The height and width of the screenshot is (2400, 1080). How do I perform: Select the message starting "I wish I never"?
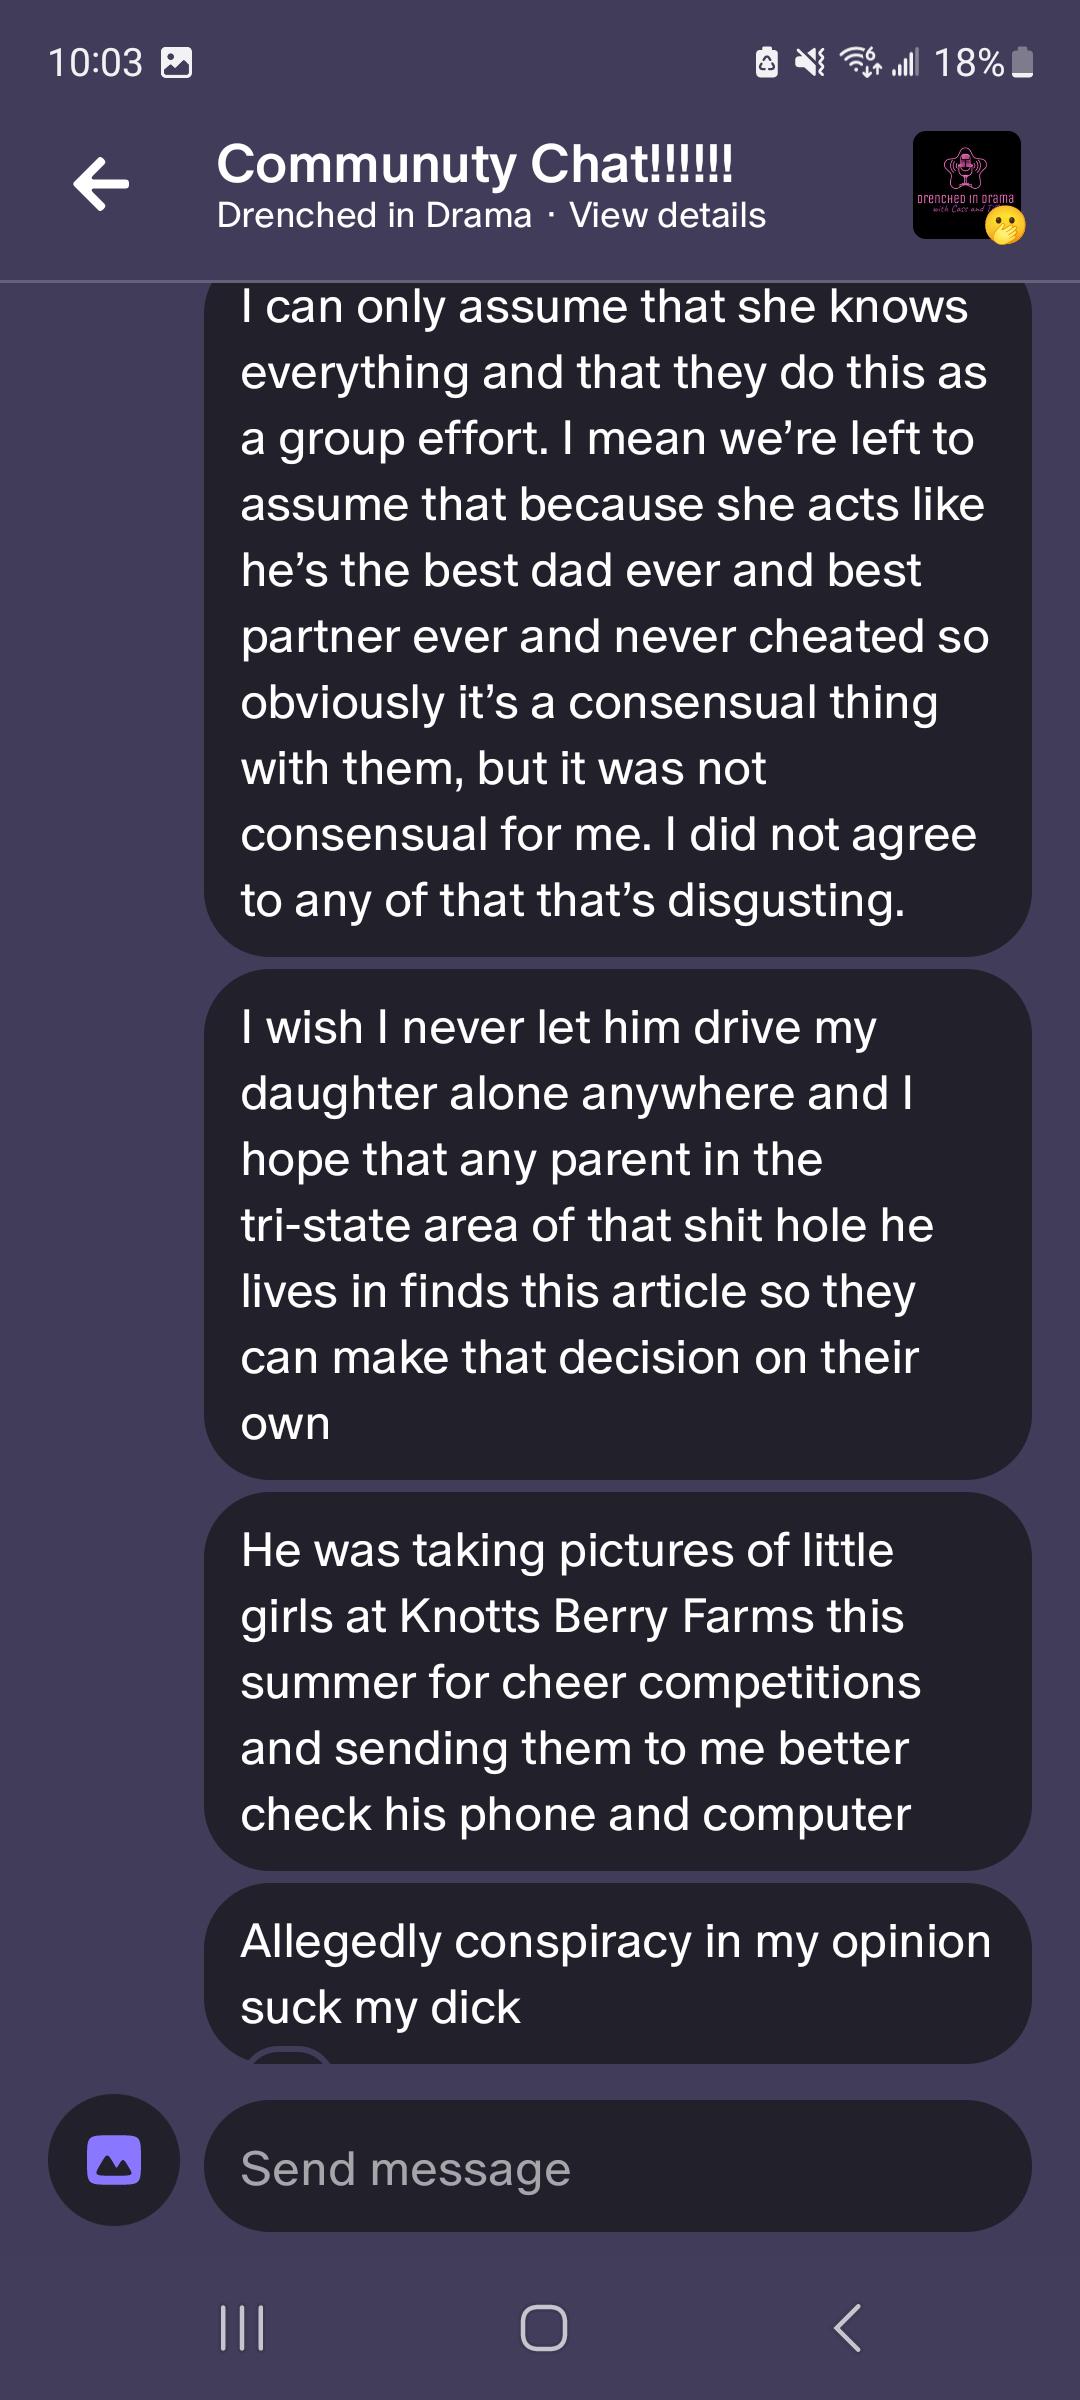[617, 1225]
